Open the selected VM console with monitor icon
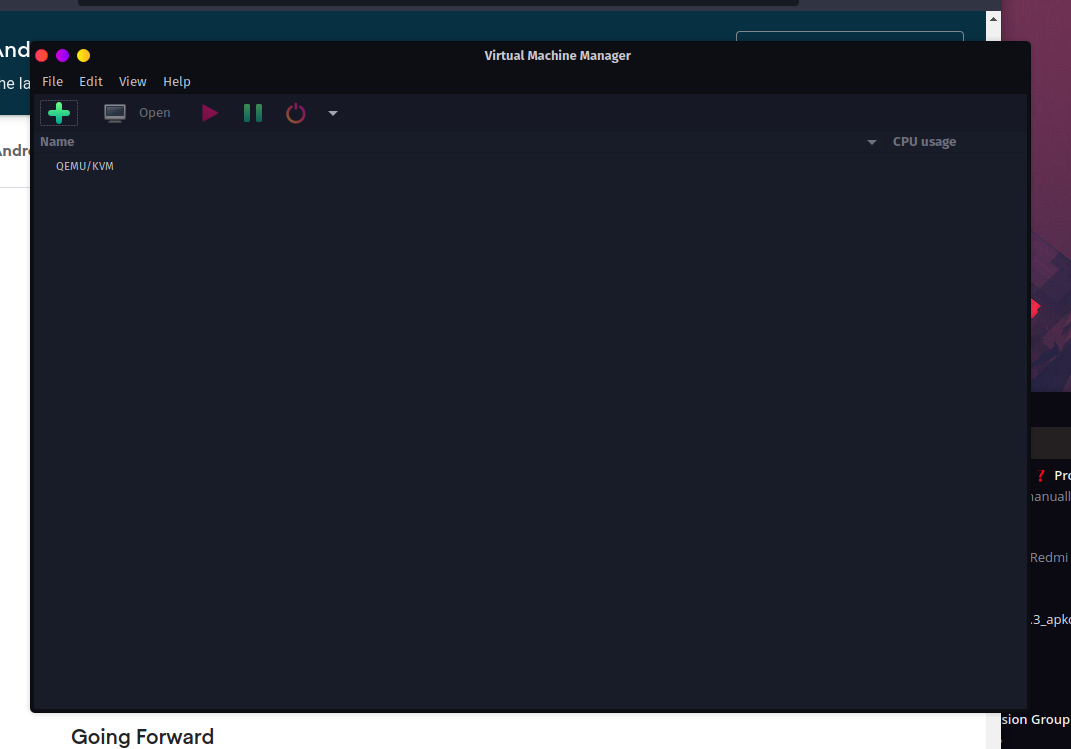1071x749 pixels. tap(115, 113)
